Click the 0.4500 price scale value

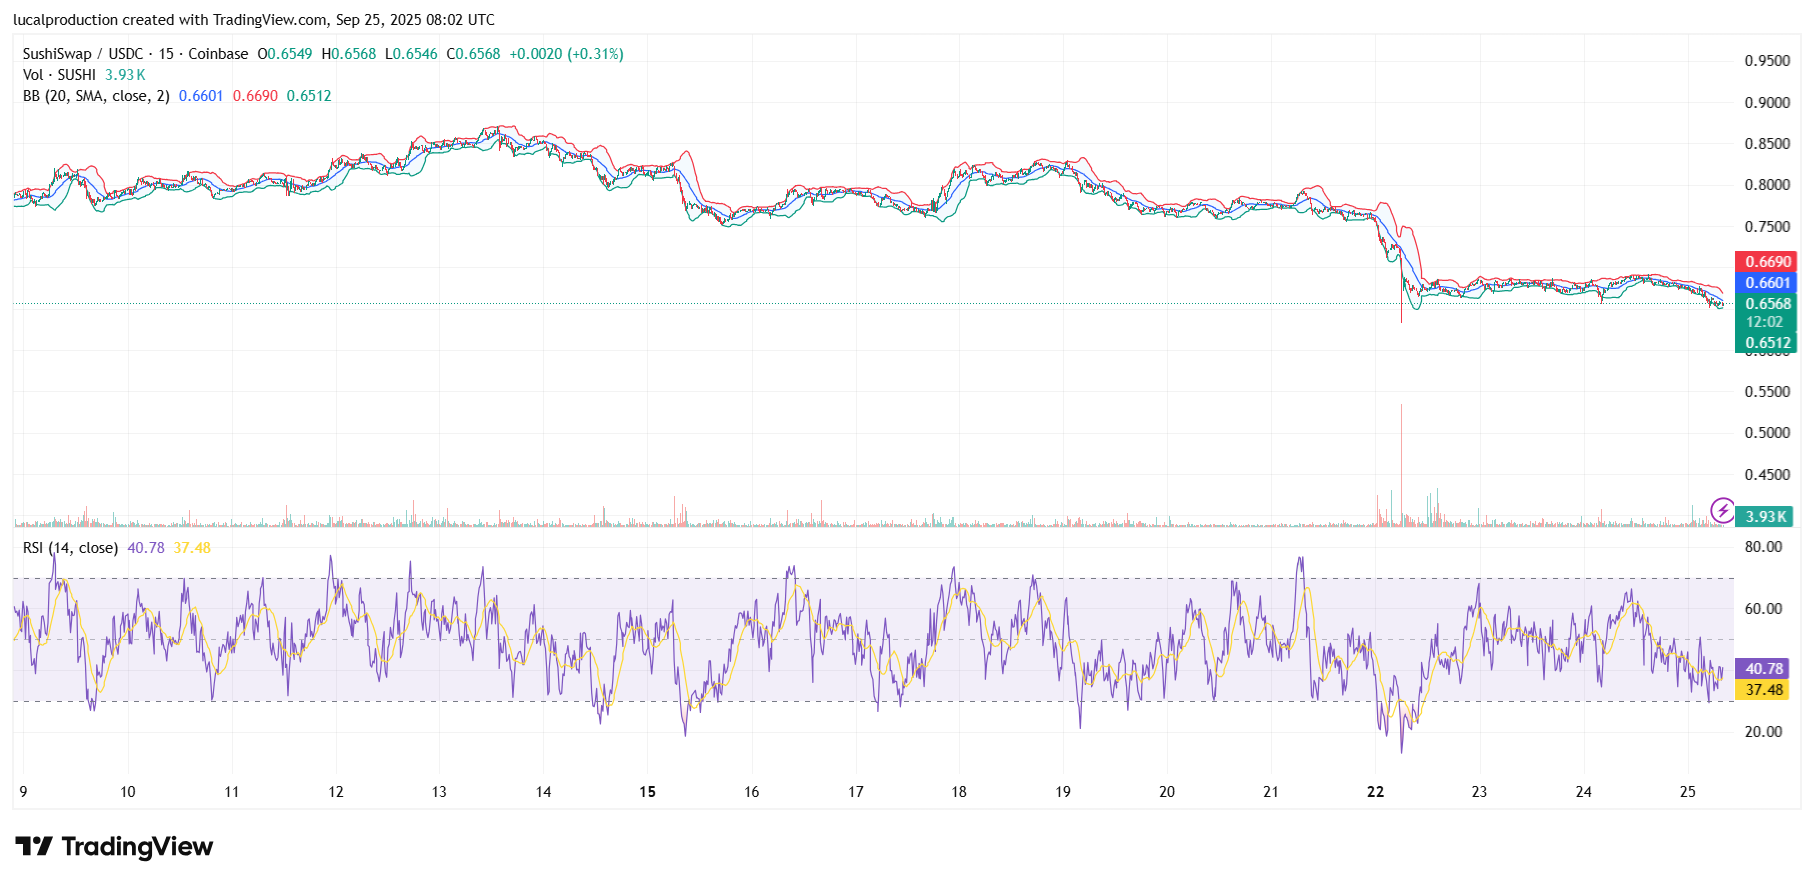tap(1767, 475)
